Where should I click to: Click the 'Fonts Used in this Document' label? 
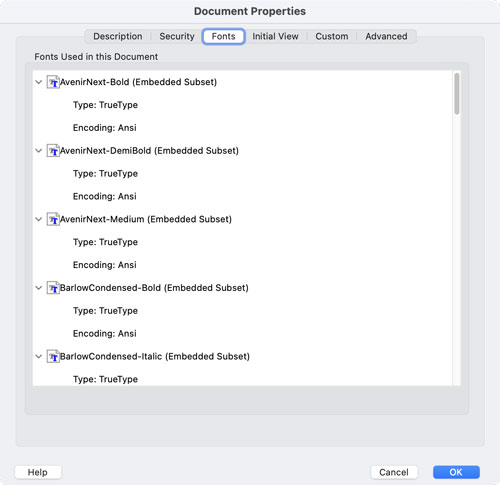pyautogui.click(x=96, y=57)
